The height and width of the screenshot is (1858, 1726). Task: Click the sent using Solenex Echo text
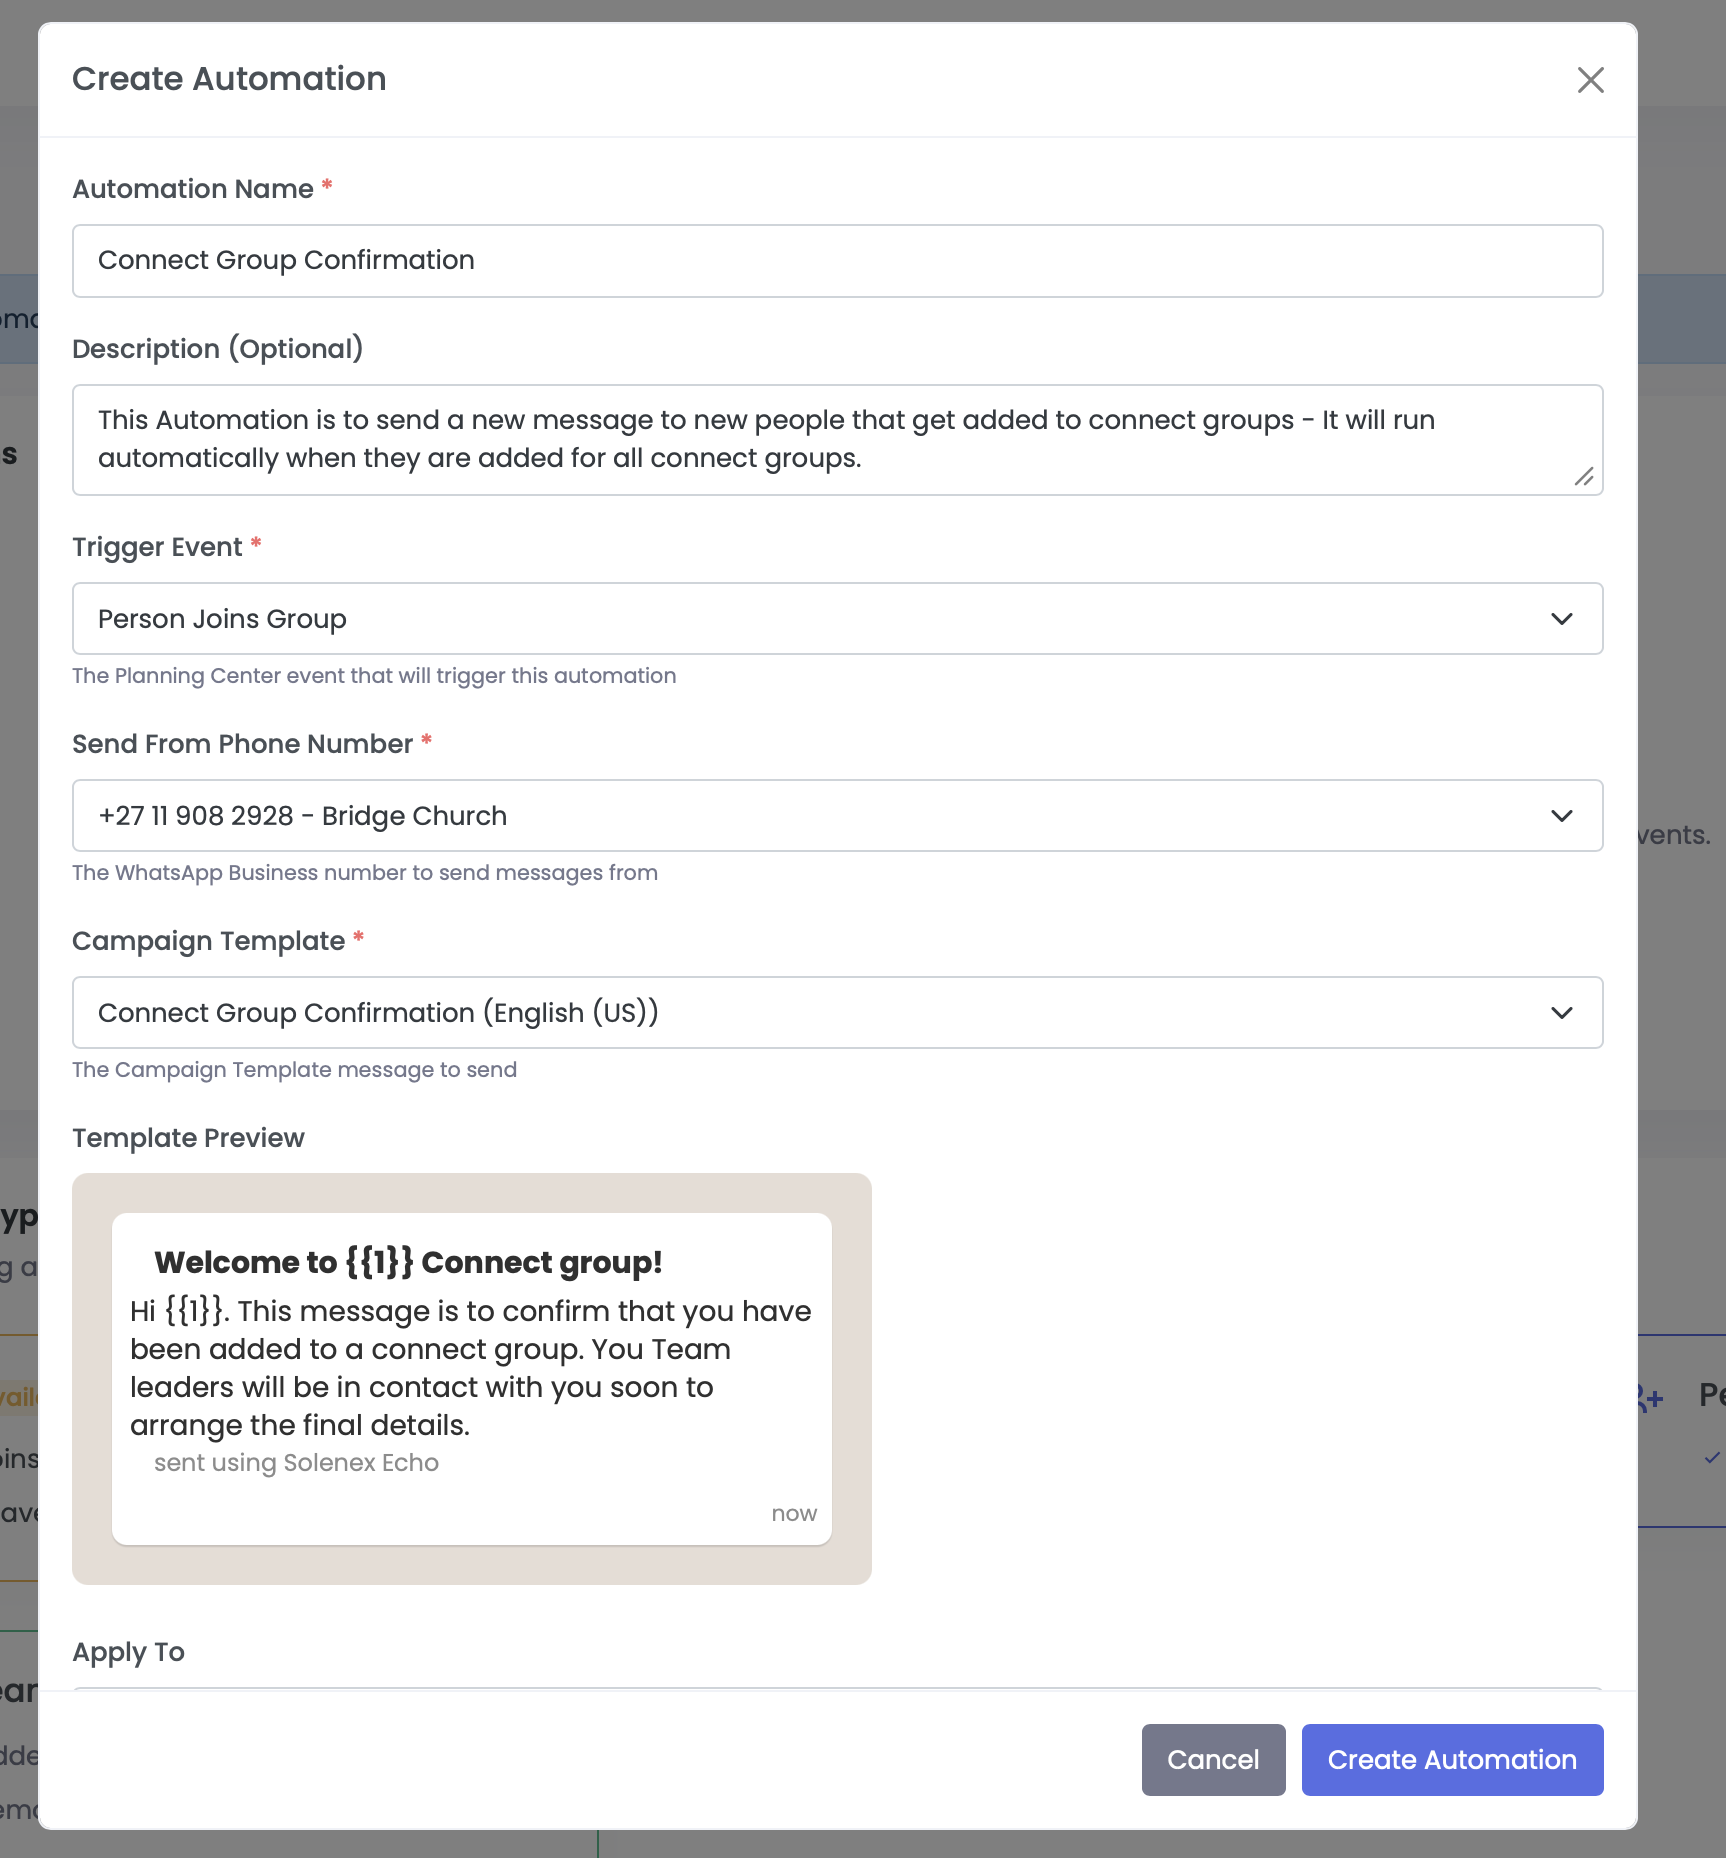click(296, 1463)
